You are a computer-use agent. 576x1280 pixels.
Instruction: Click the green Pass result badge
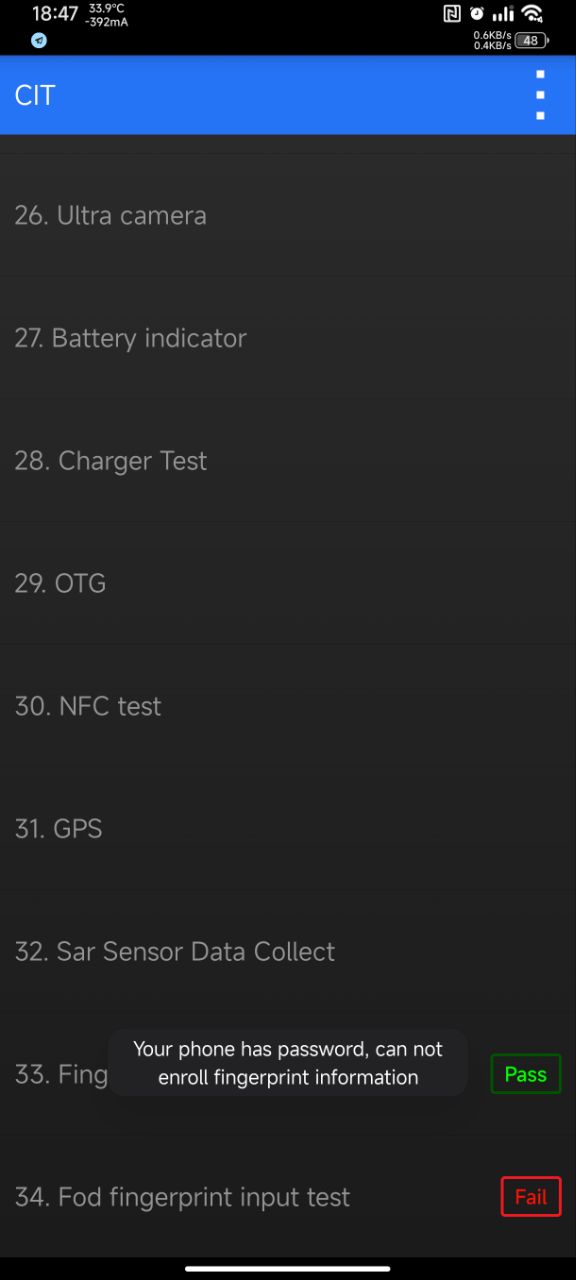tap(526, 1074)
